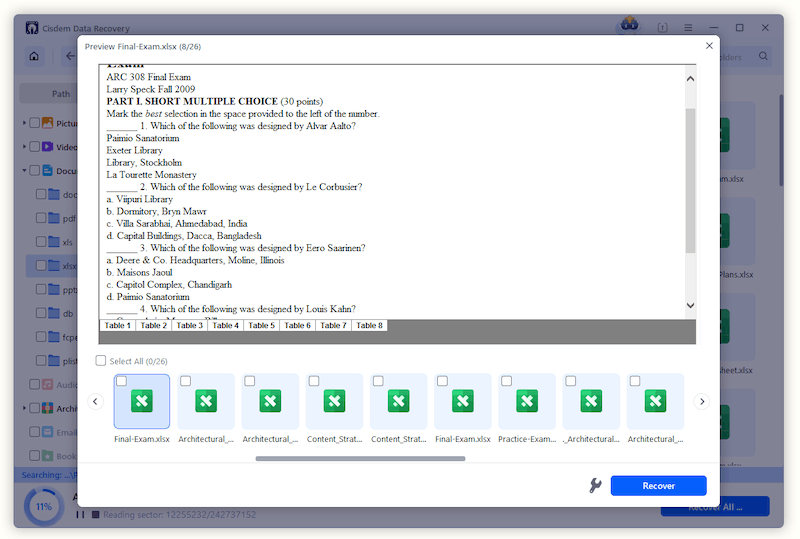This screenshot has width=800, height=539.
Task: Click the thumbnail strip horizontal scrollbar
Action: pos(360,458)
